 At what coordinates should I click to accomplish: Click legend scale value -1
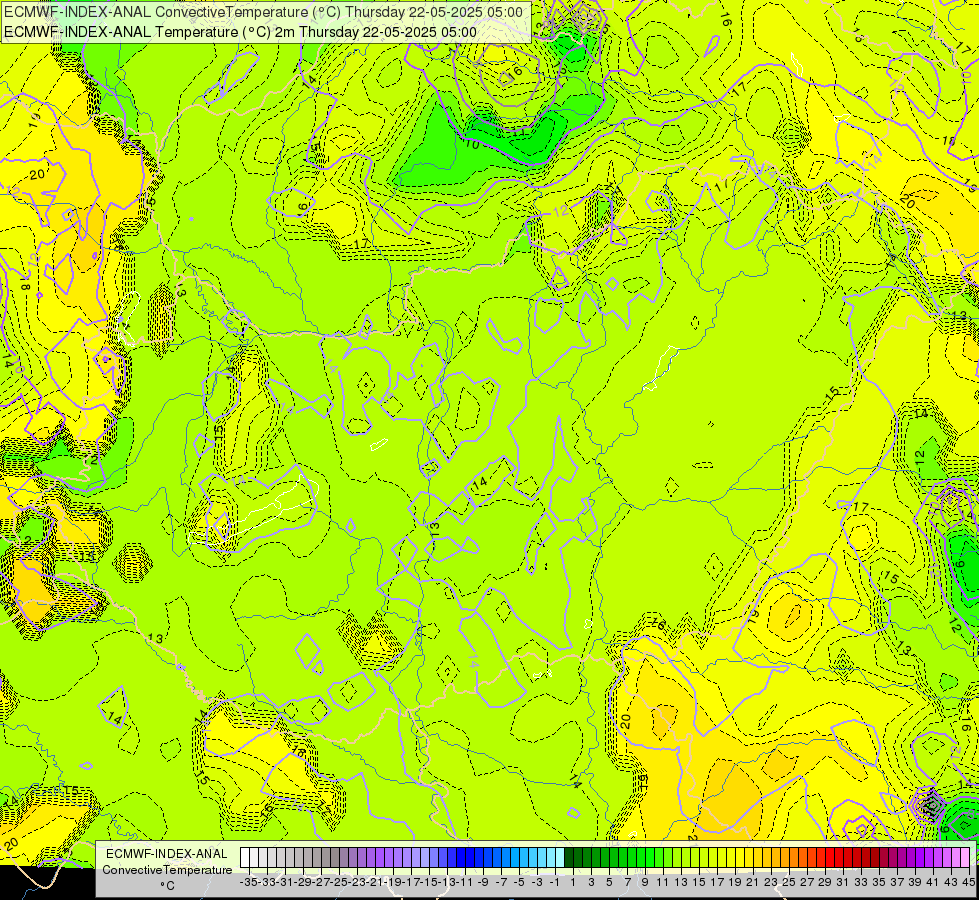point(554,883)
